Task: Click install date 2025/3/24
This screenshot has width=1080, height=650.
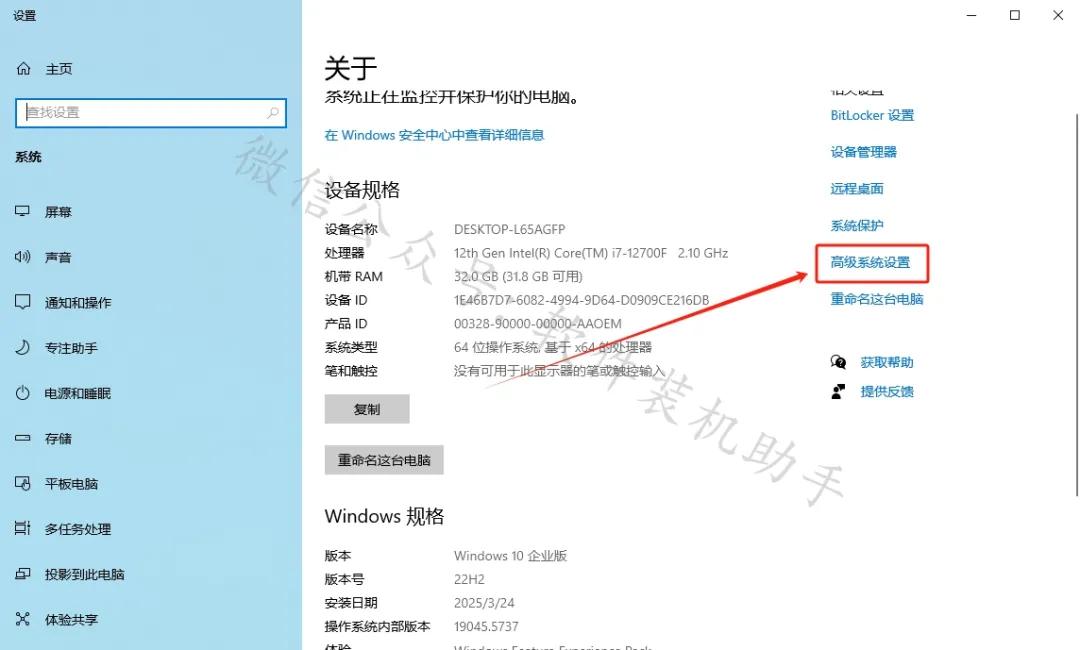Action: 484,602
